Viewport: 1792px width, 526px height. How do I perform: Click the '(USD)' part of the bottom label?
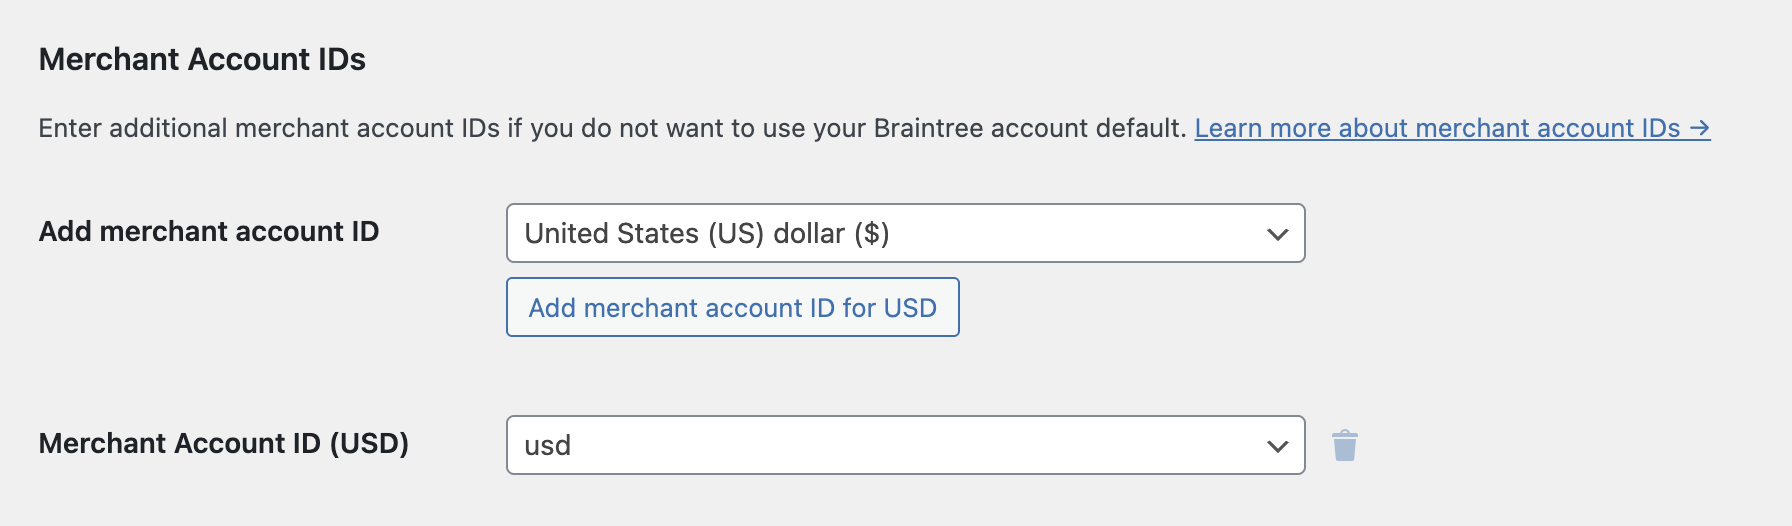pos(369,443)
